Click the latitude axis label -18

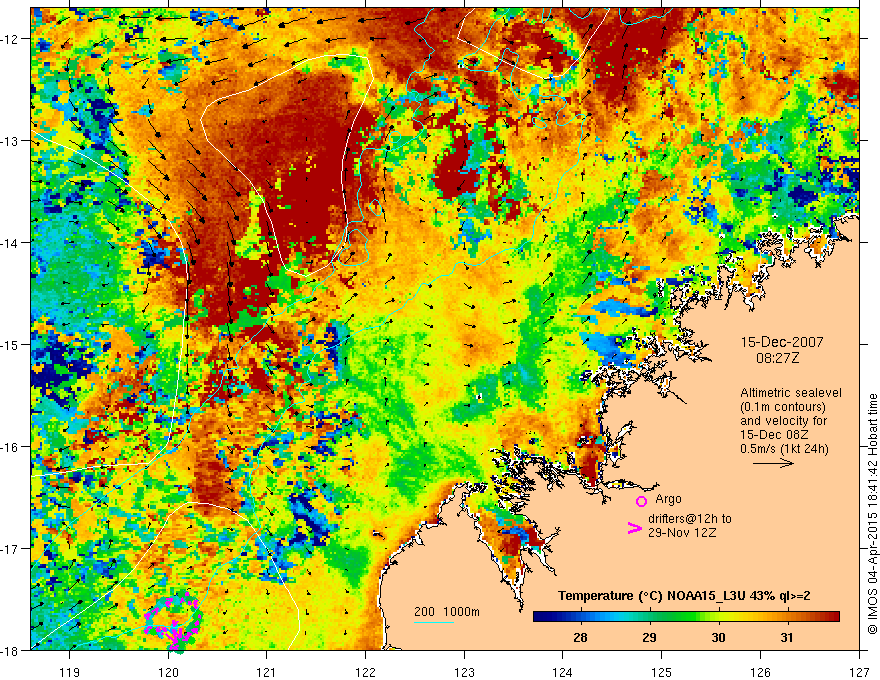click(x=10, y=650)
